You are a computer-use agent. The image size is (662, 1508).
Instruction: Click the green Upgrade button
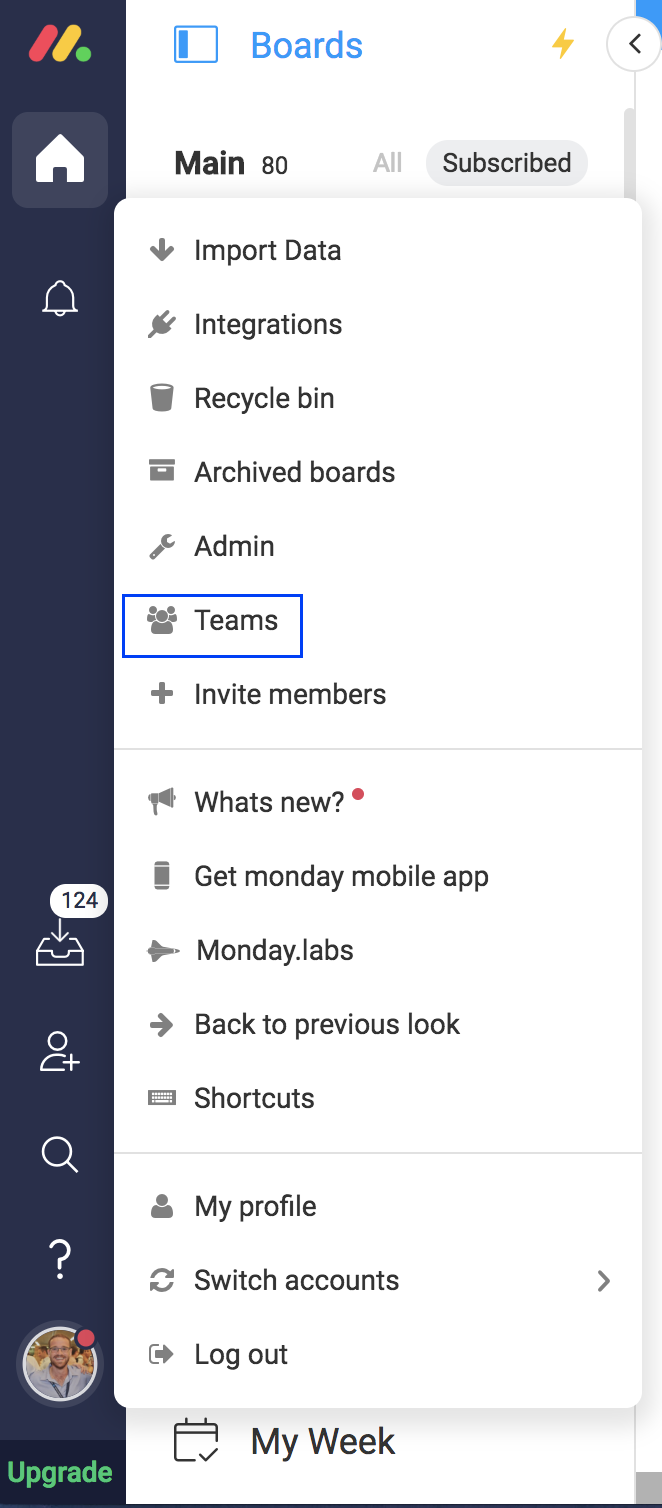tap(60, 1472)
